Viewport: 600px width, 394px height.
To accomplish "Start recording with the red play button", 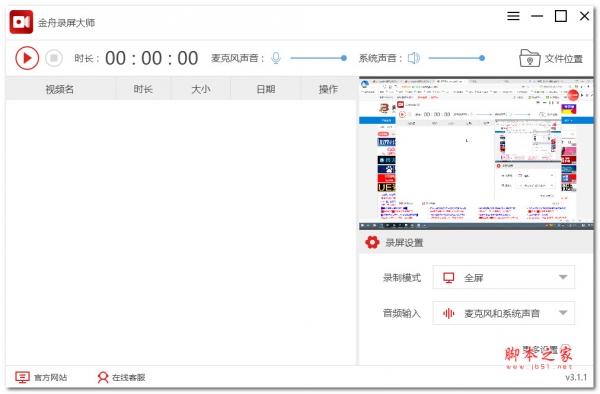I will pyautogui.click(x=27, y=58).
